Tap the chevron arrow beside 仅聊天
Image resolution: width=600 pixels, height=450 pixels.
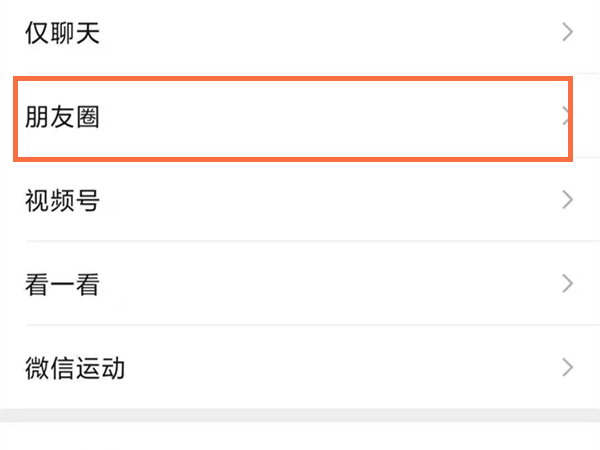(x=568, y=33)
